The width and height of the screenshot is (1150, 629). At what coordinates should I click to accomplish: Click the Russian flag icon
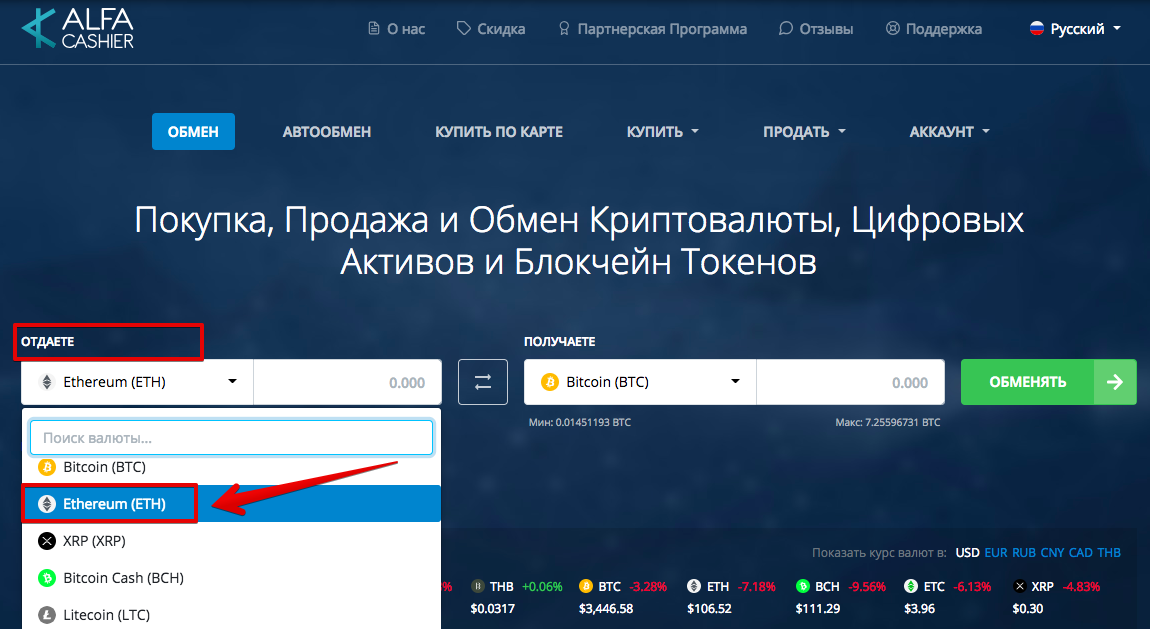pyautogui.click(x=1037, y=29)
